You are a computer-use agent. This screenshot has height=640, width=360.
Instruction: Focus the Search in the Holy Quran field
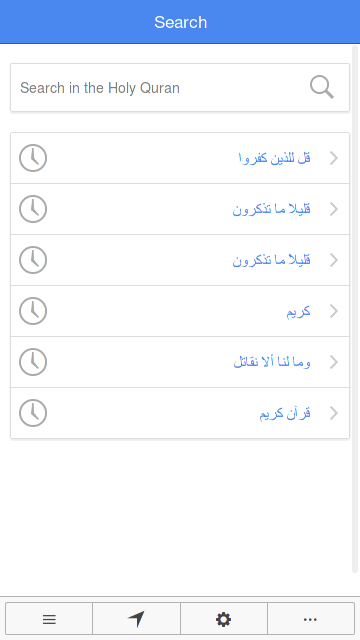click(180, 87)
